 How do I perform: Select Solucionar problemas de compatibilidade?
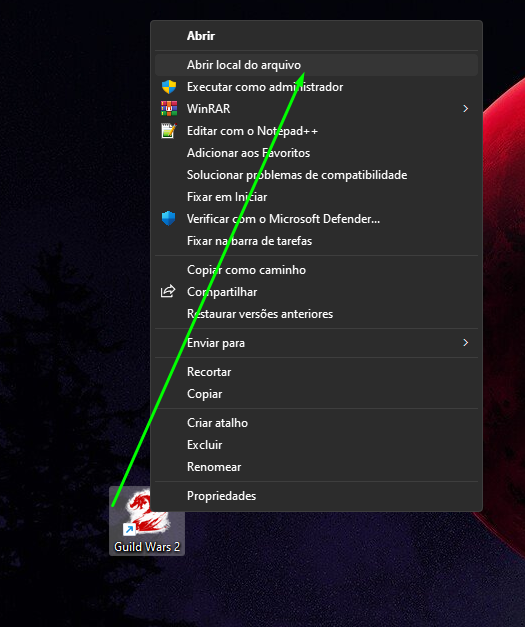(x=316, y=175)
